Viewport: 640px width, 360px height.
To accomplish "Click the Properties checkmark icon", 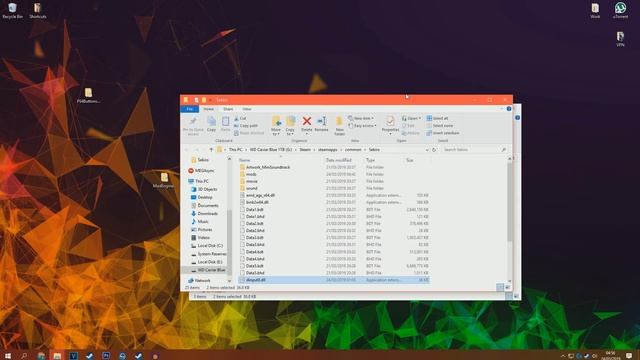I will coord(390,121).
